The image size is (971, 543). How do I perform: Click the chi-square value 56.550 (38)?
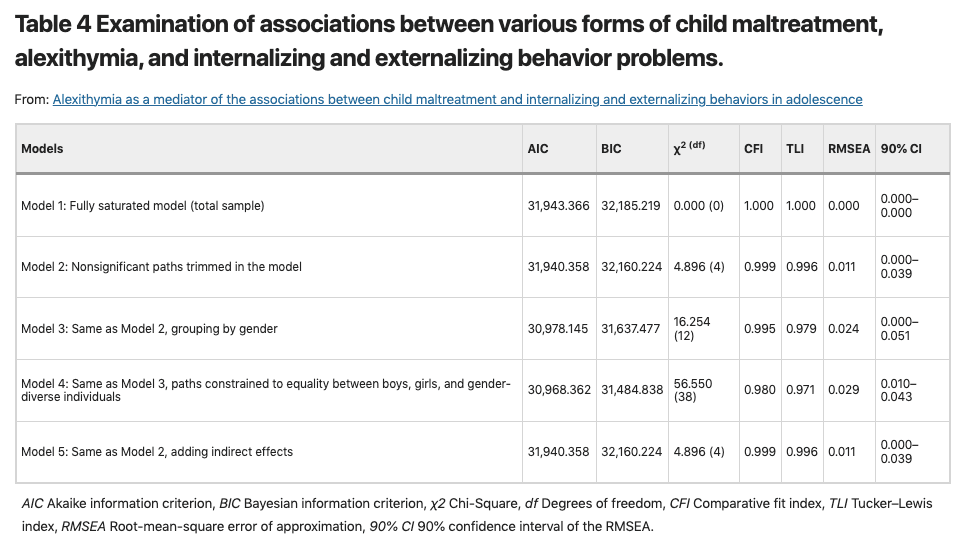[x=693, y=390]
